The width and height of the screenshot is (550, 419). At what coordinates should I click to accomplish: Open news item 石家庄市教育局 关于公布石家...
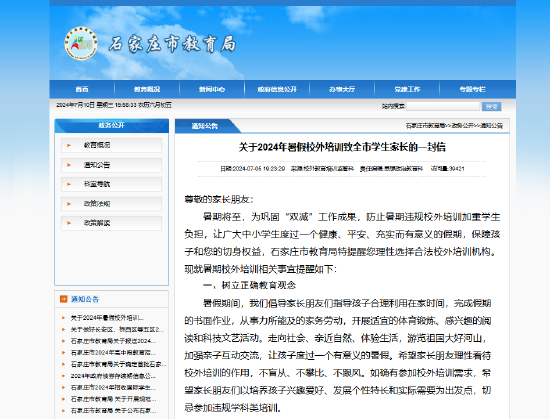(113, 411)
